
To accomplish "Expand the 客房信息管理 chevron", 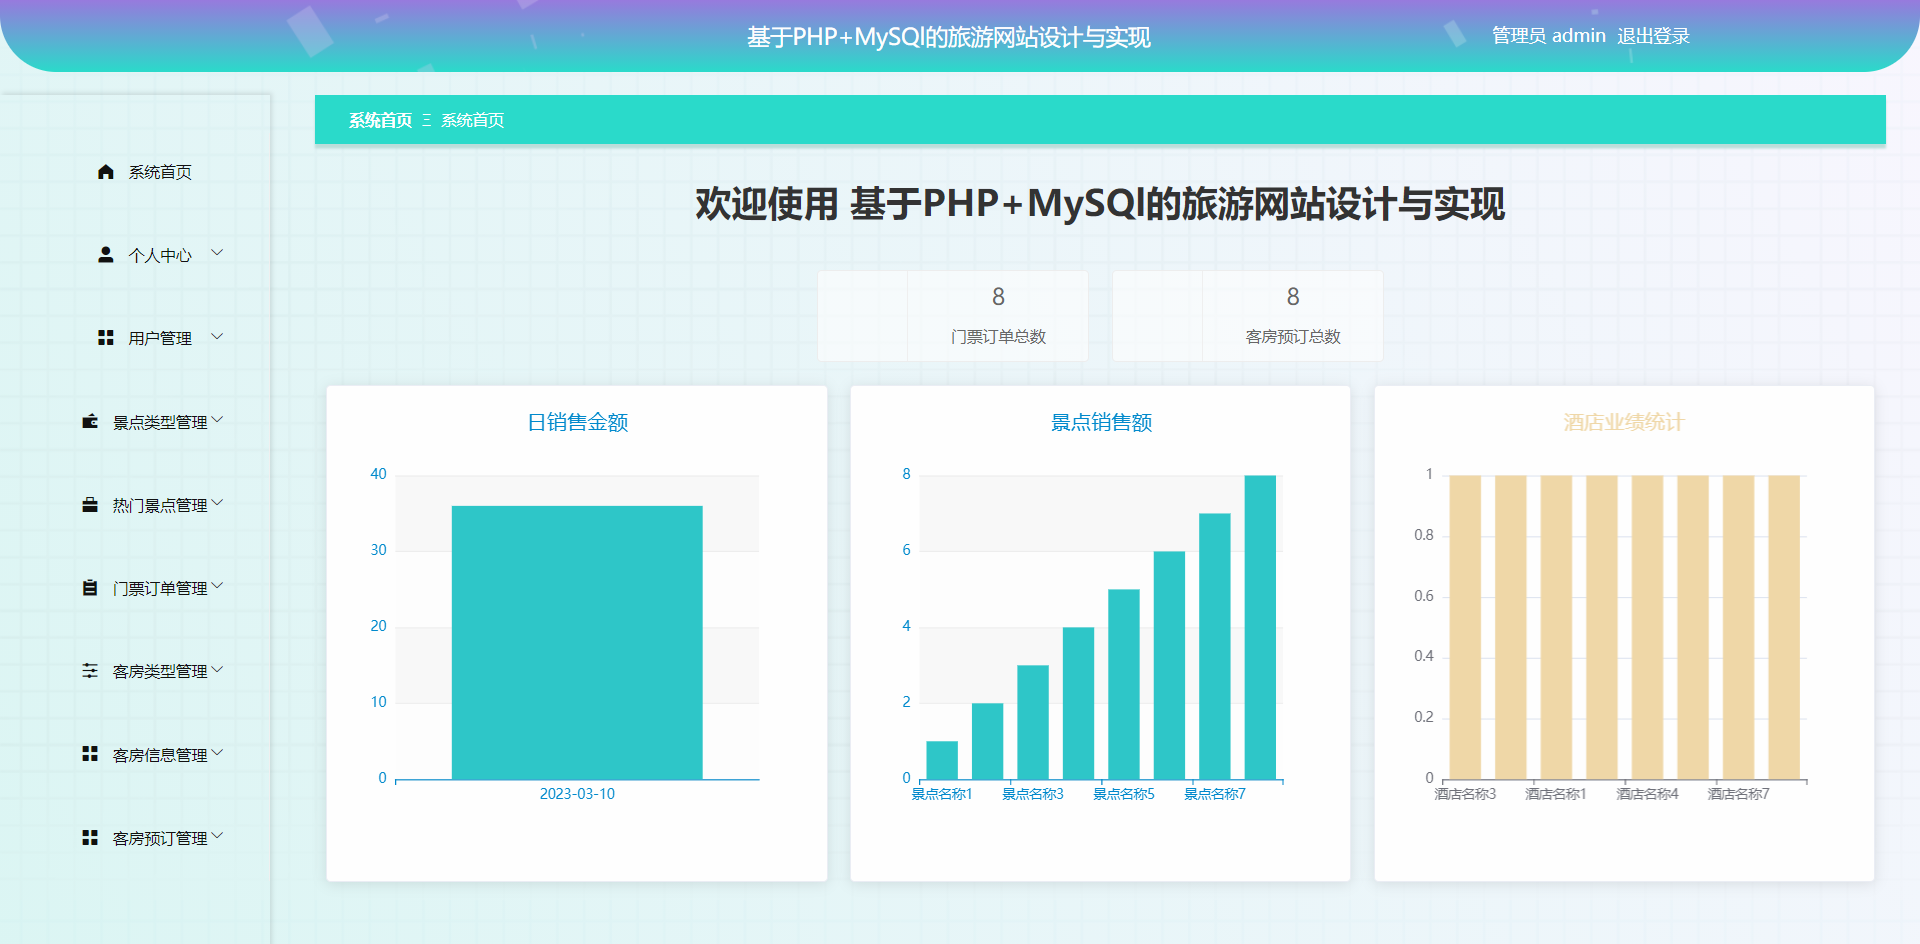I will 217,752.
